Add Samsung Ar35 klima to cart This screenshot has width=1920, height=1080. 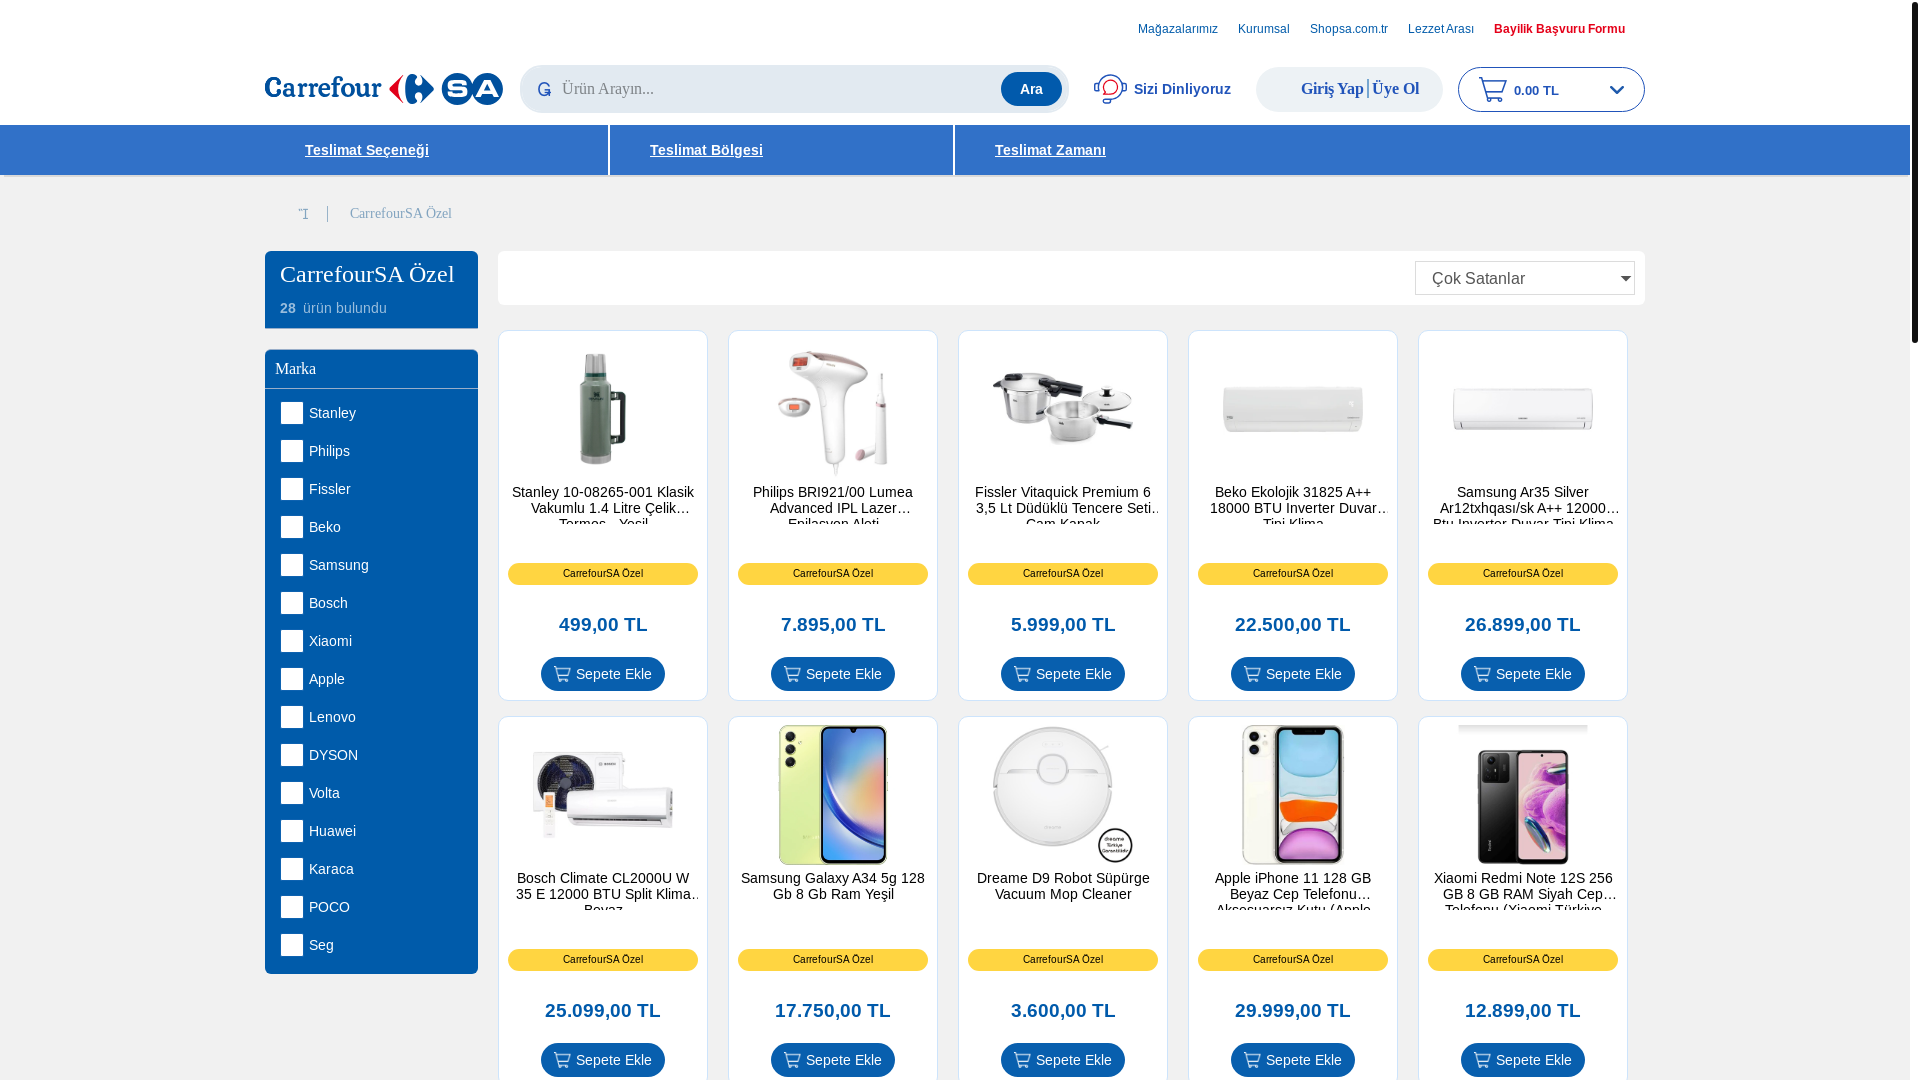[1523, 674]
